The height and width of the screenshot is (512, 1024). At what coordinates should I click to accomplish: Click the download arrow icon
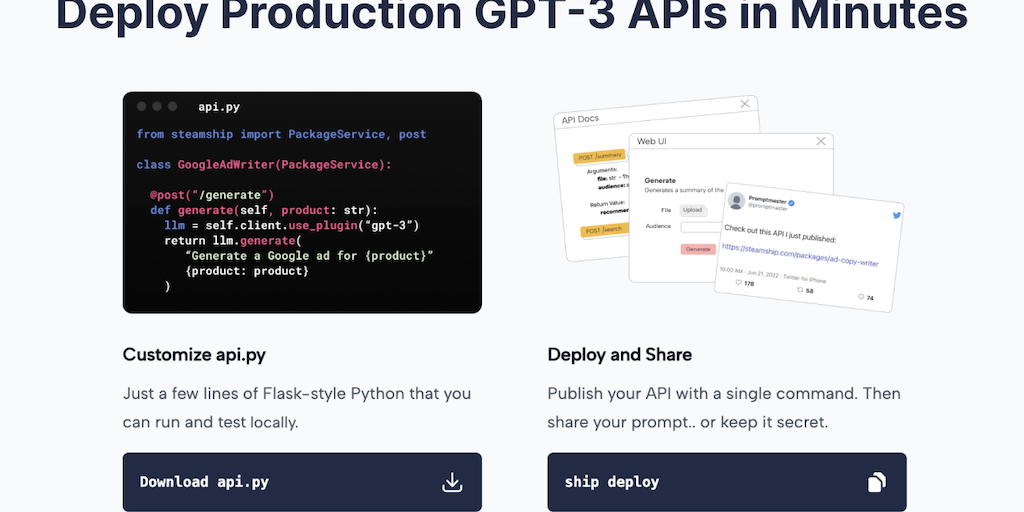[x=452, y=483]
